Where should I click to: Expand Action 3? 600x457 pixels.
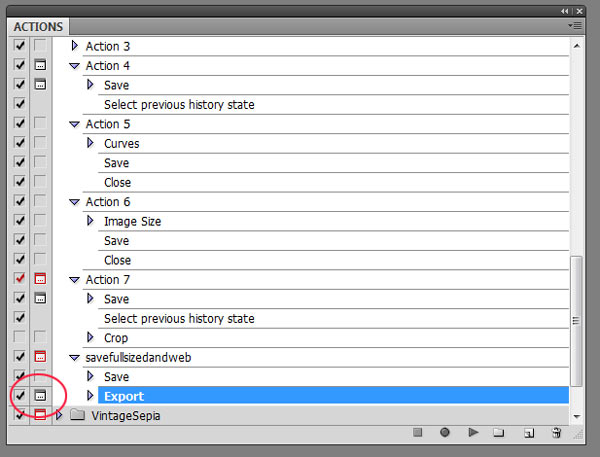click(74, 46)
